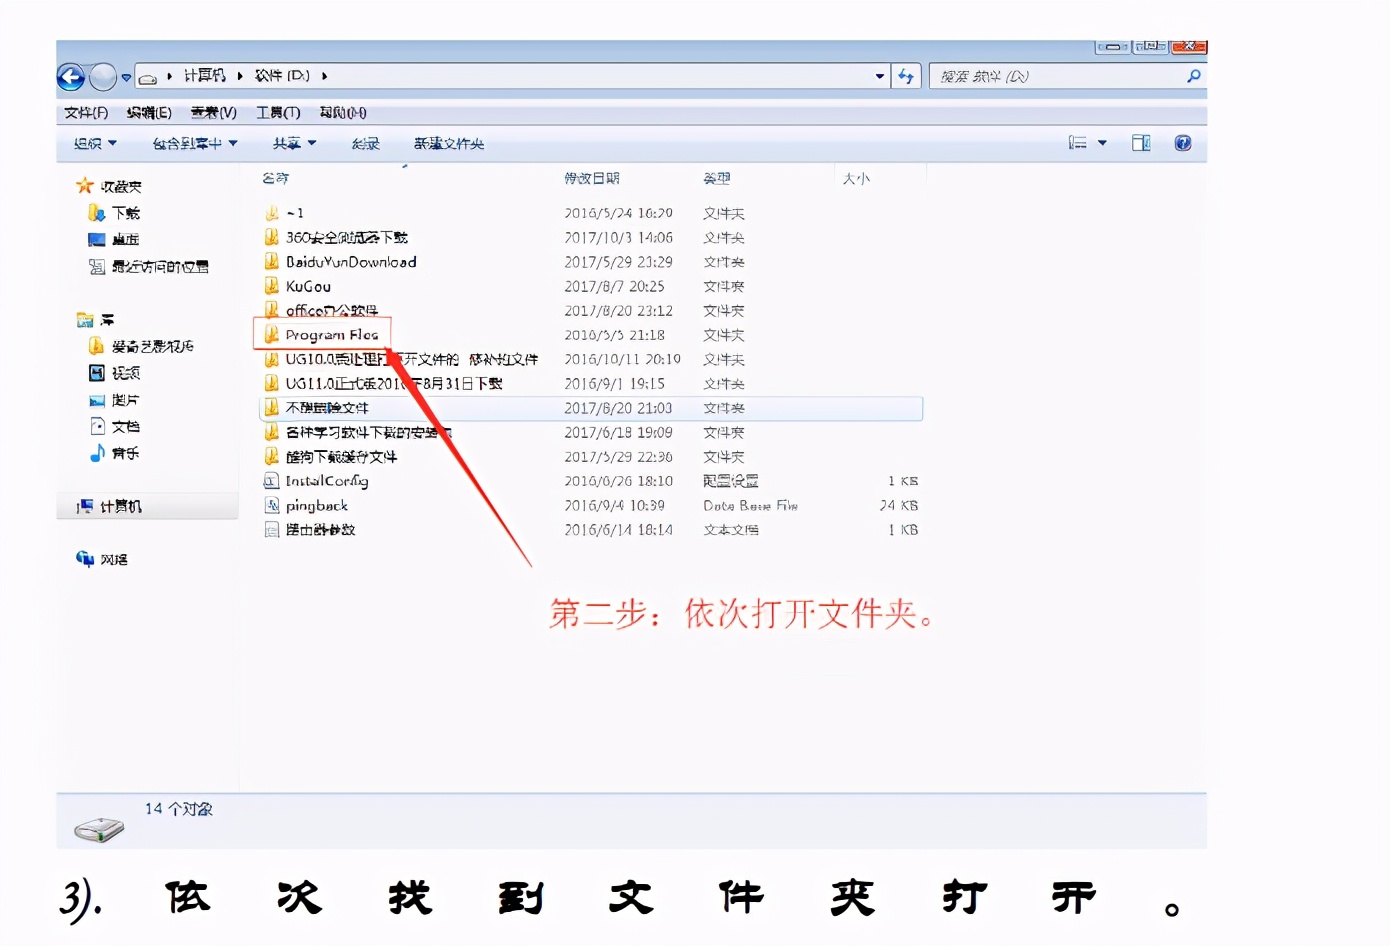Select the pingback database file icon
Viewport: 1390px width, 946px height.
[x=271, y=505]
